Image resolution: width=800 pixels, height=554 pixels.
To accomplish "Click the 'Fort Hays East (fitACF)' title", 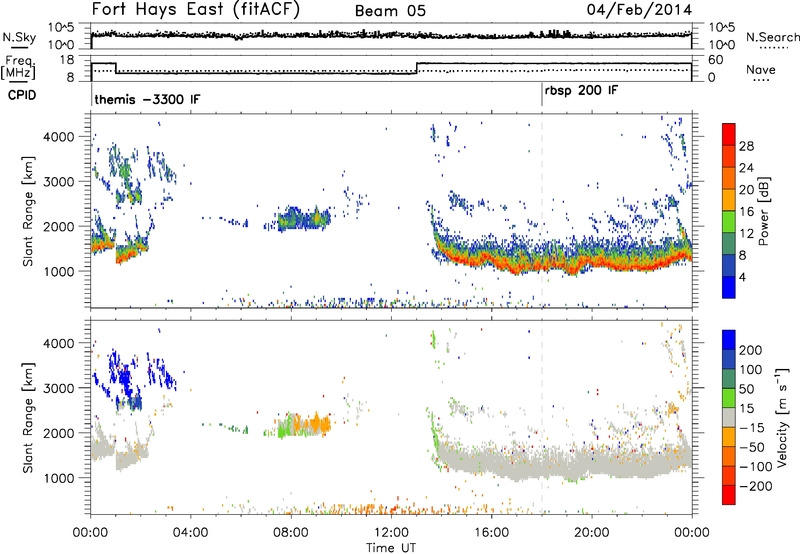I will [x=195, y=10].
